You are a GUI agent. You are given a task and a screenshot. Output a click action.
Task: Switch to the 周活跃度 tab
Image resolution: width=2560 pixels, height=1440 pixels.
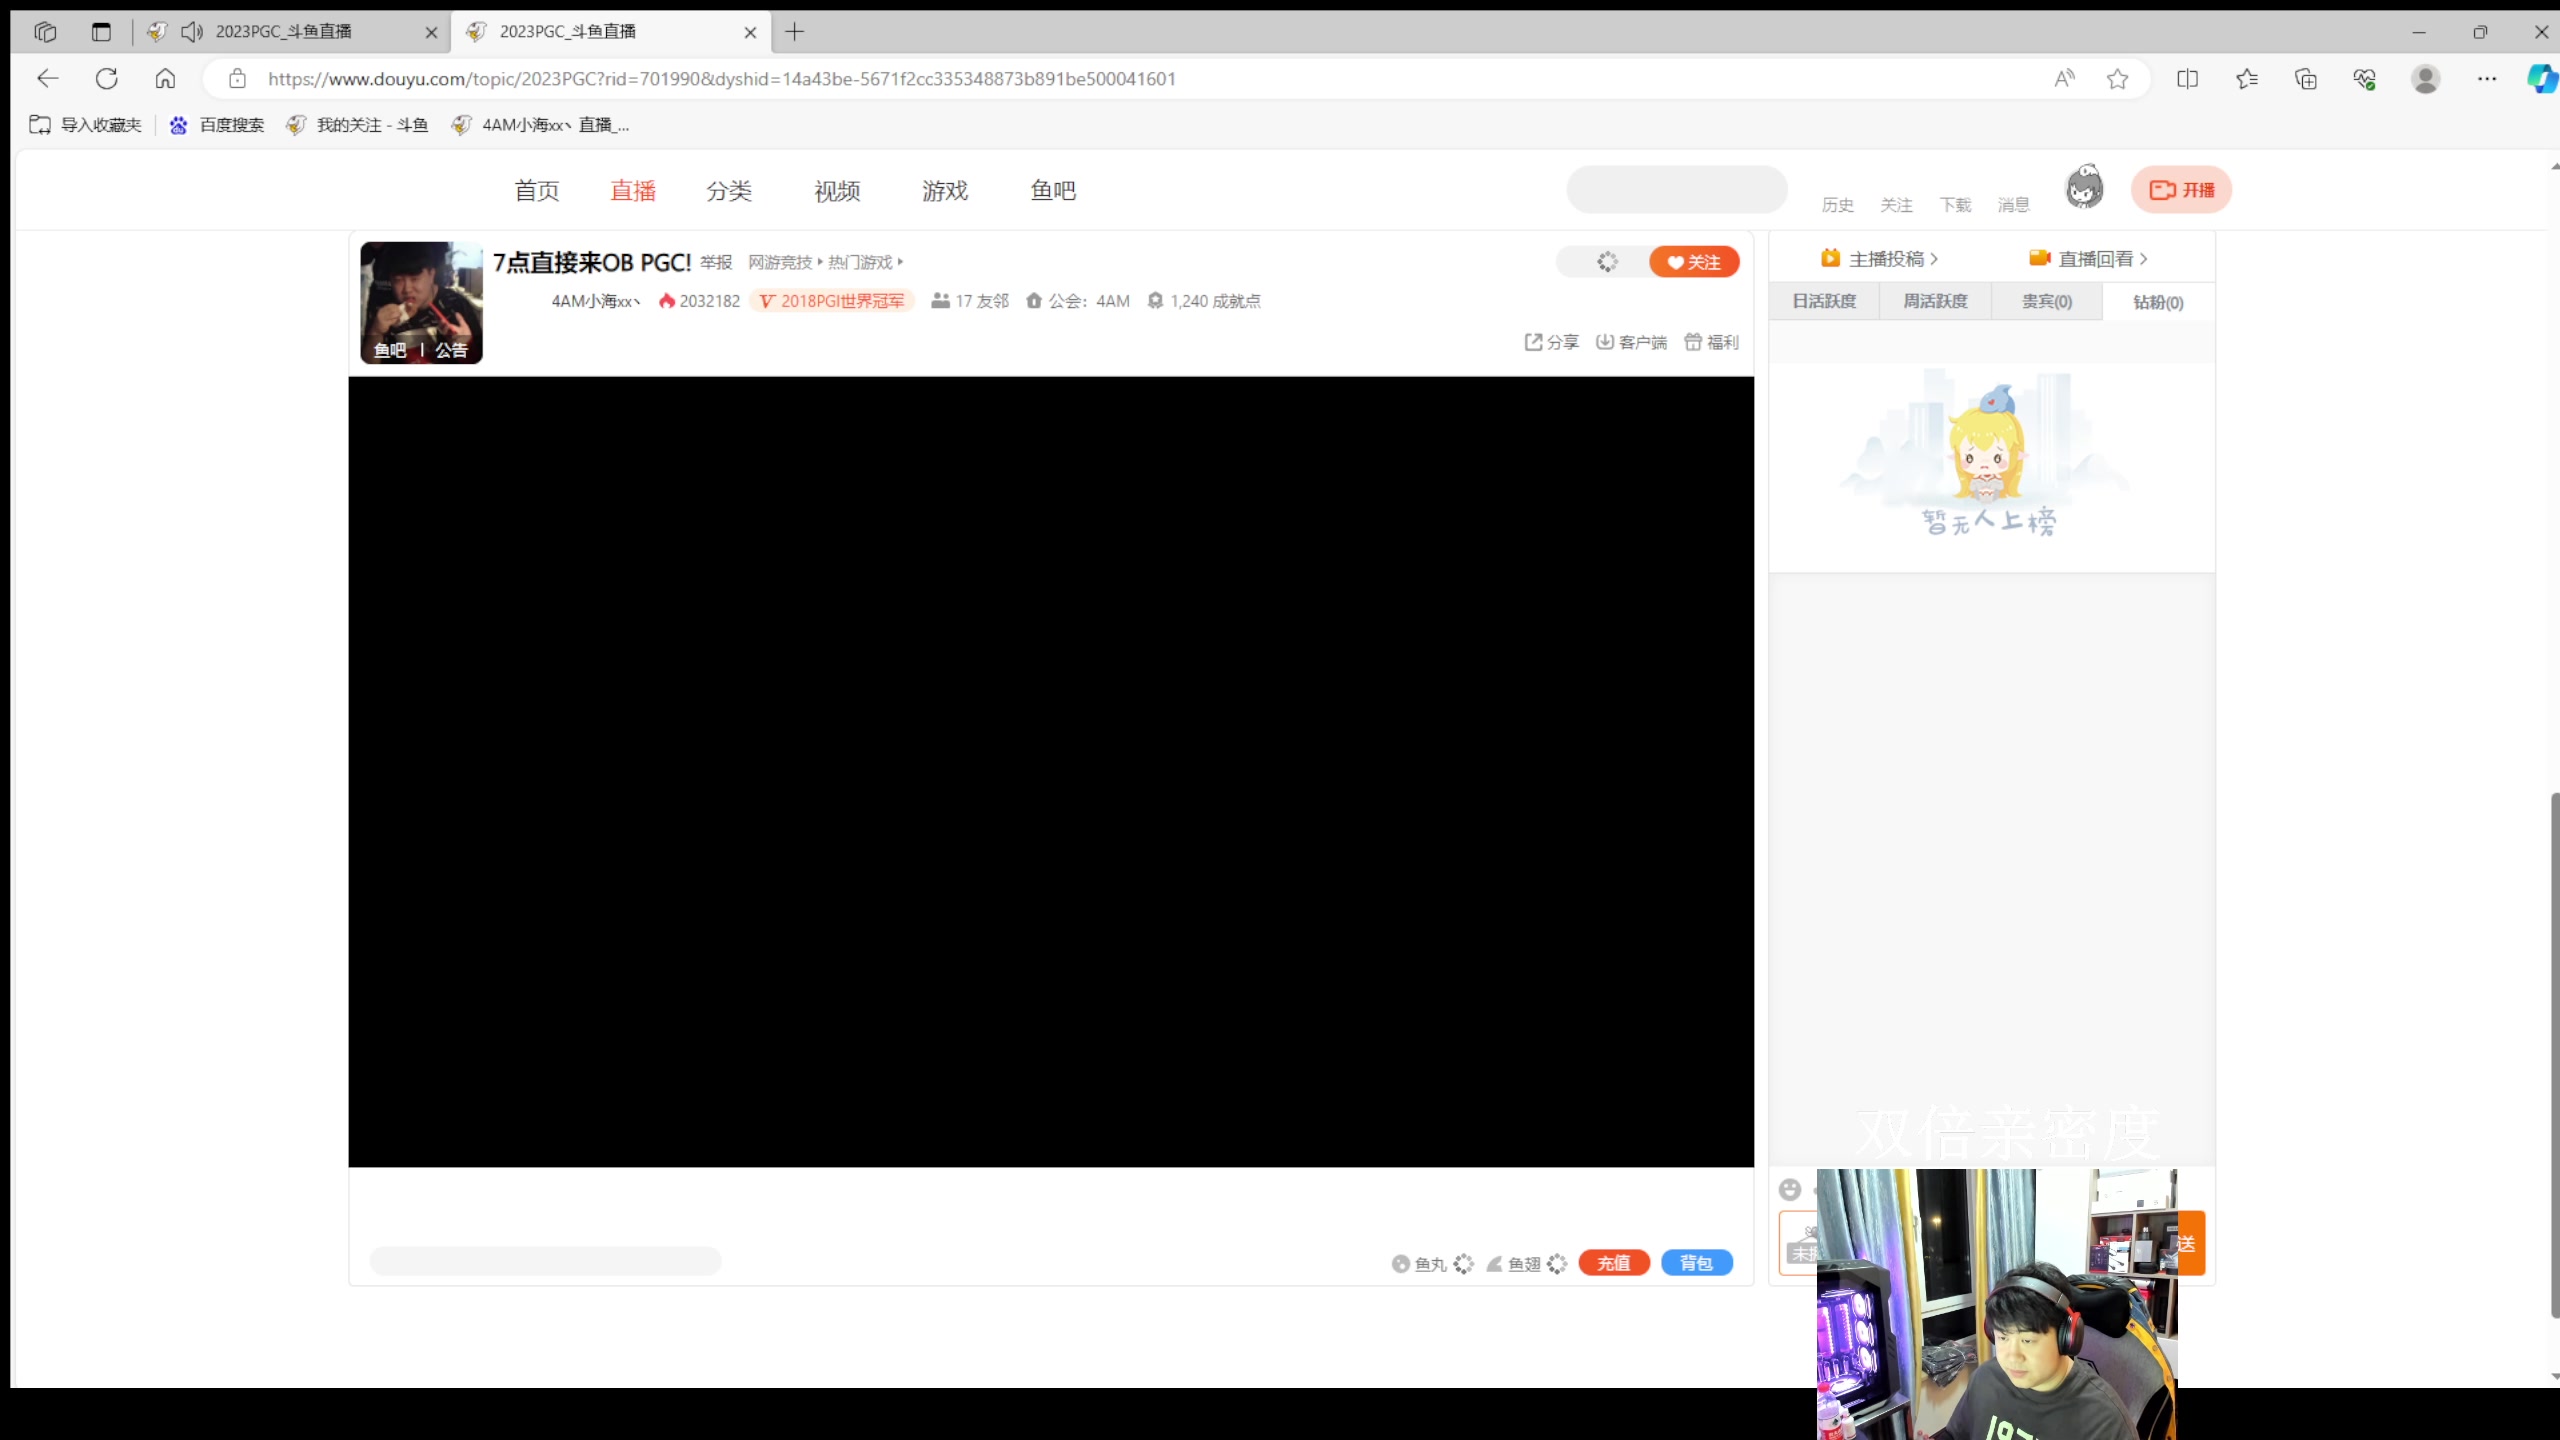pos(1934,300)
